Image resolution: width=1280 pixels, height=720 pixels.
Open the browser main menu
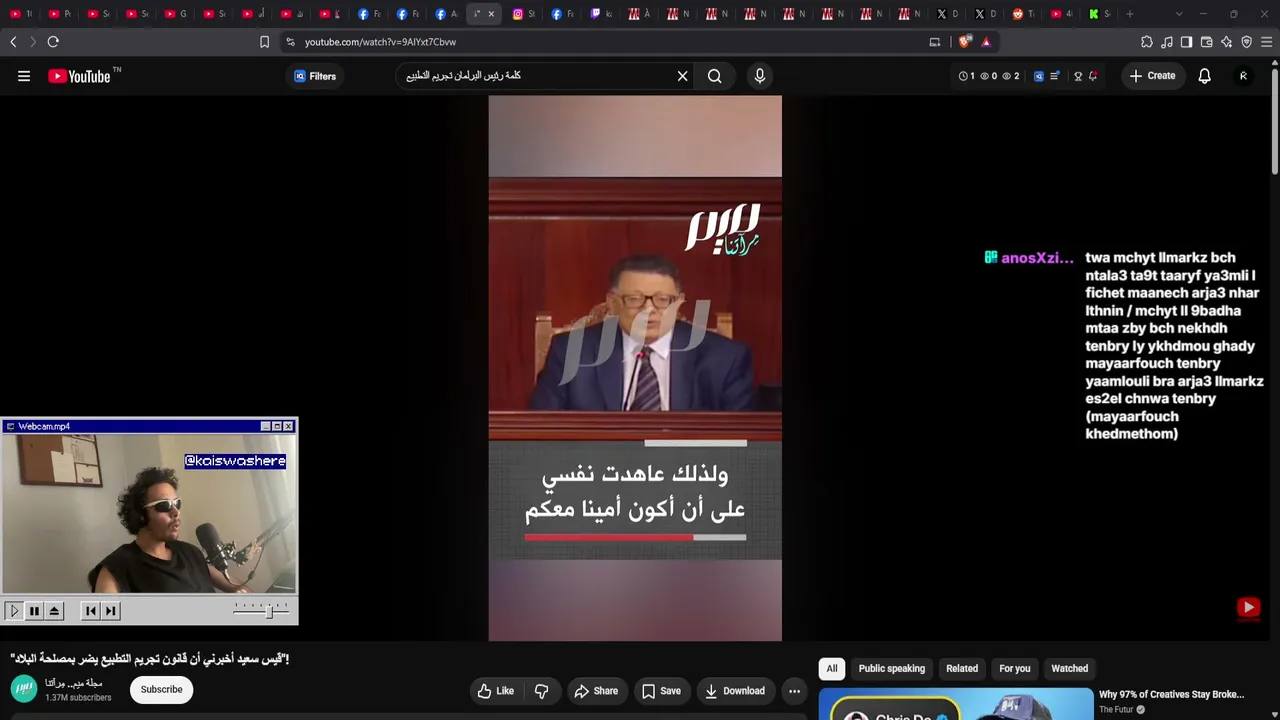(1267, 42)
